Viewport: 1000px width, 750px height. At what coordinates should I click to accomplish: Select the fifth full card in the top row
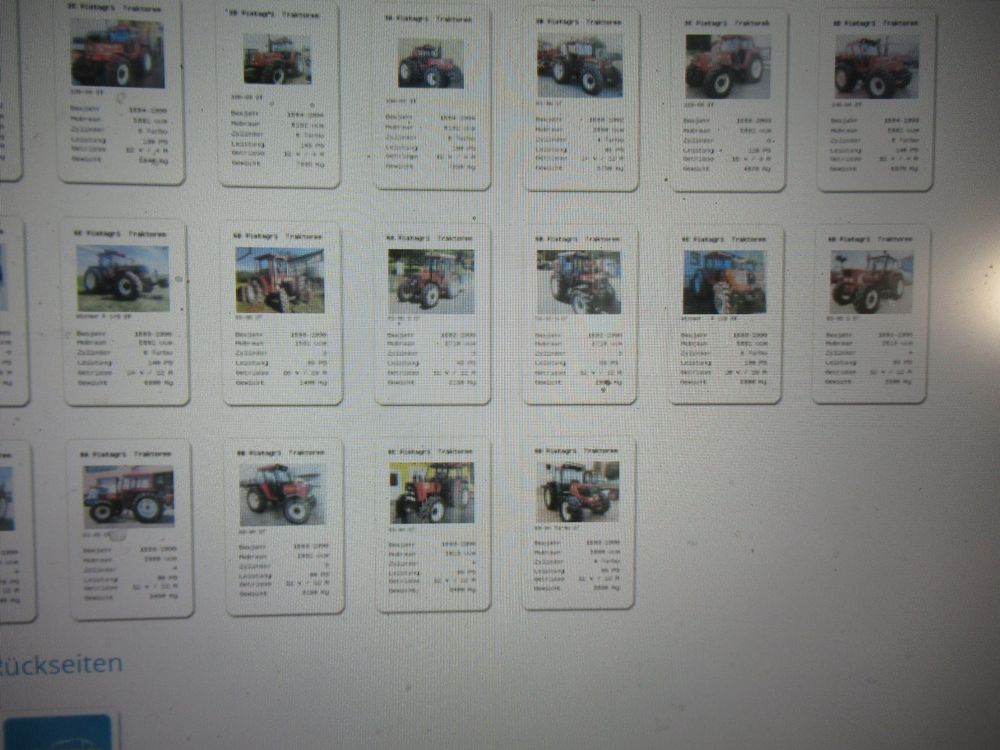pyautogui.click(x=728, y=100)
